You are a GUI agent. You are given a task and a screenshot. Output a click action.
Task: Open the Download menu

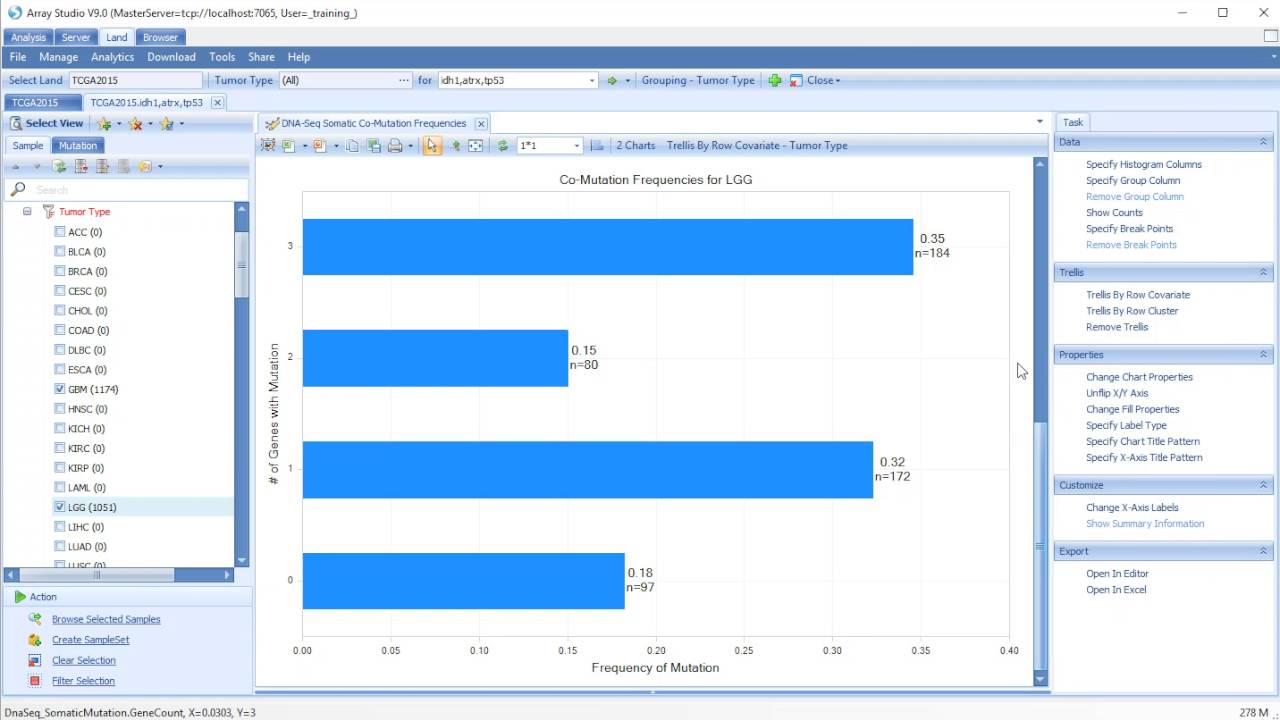(x=171, y=57)
